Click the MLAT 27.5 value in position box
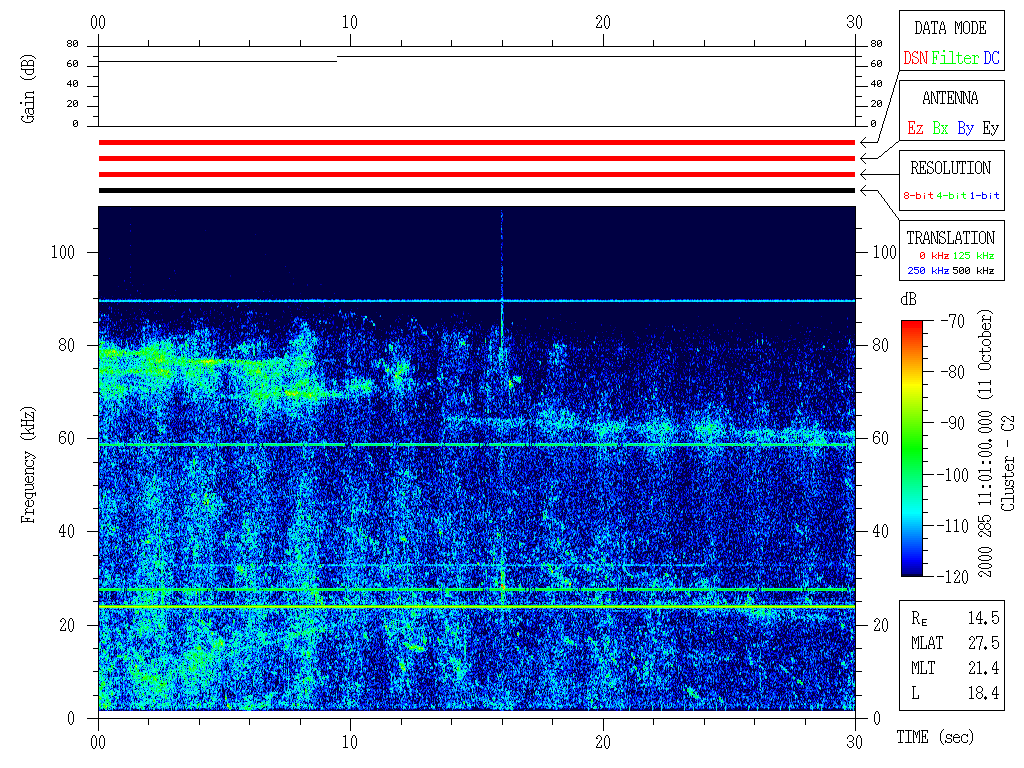Image resolution: width=1024 pixels, height=768 pixels. [984, 643]
